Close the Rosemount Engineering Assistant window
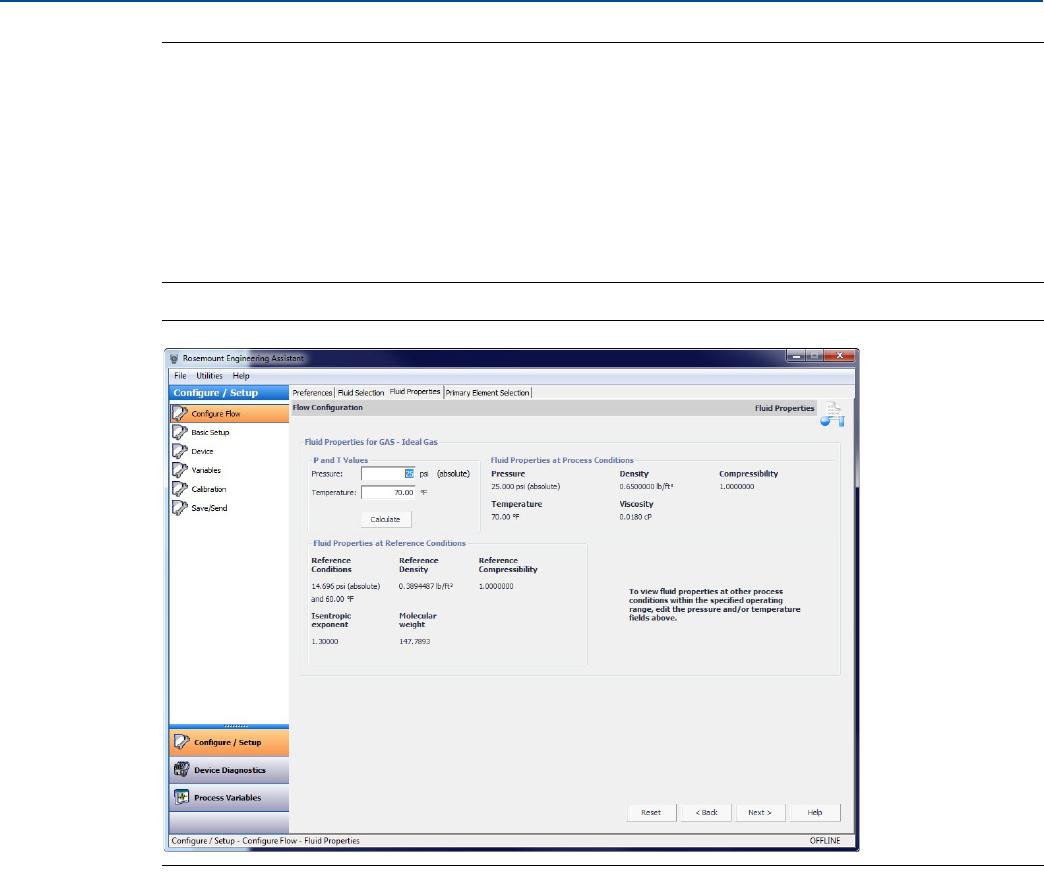The height and width of the screenshot is (873, 1044). (x=840, y=356)
